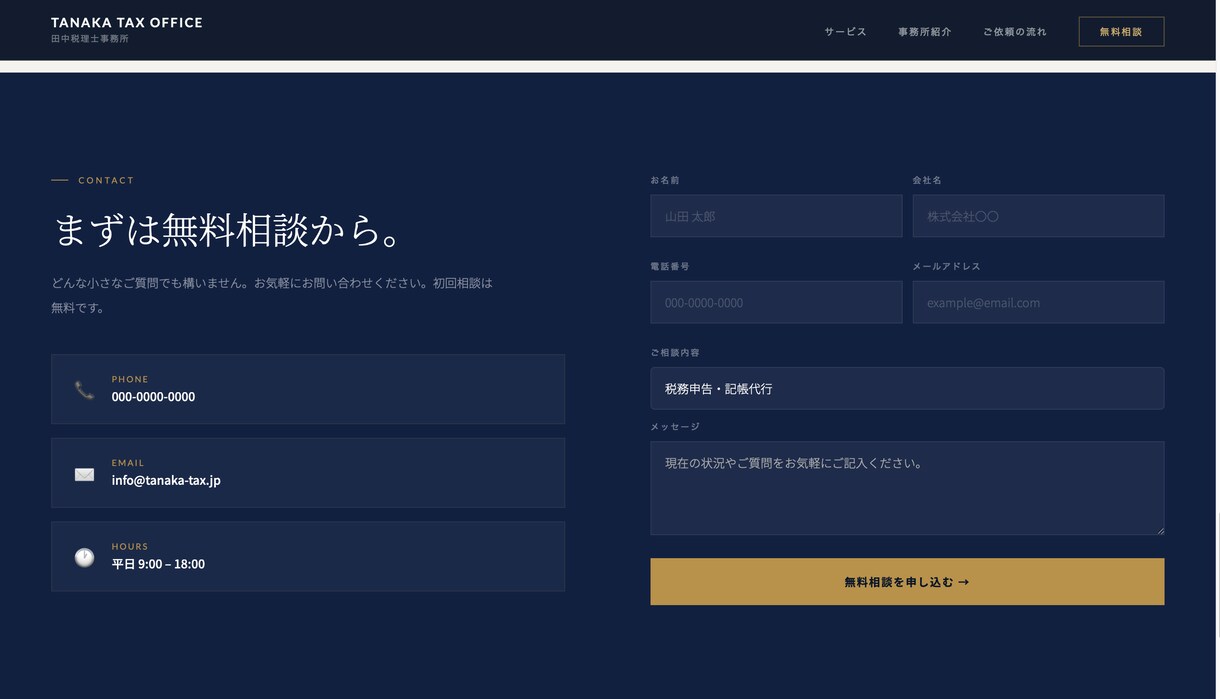Click the まずは無料相談から。 heading
The image size is (1220, 699).
coord(229,231)
